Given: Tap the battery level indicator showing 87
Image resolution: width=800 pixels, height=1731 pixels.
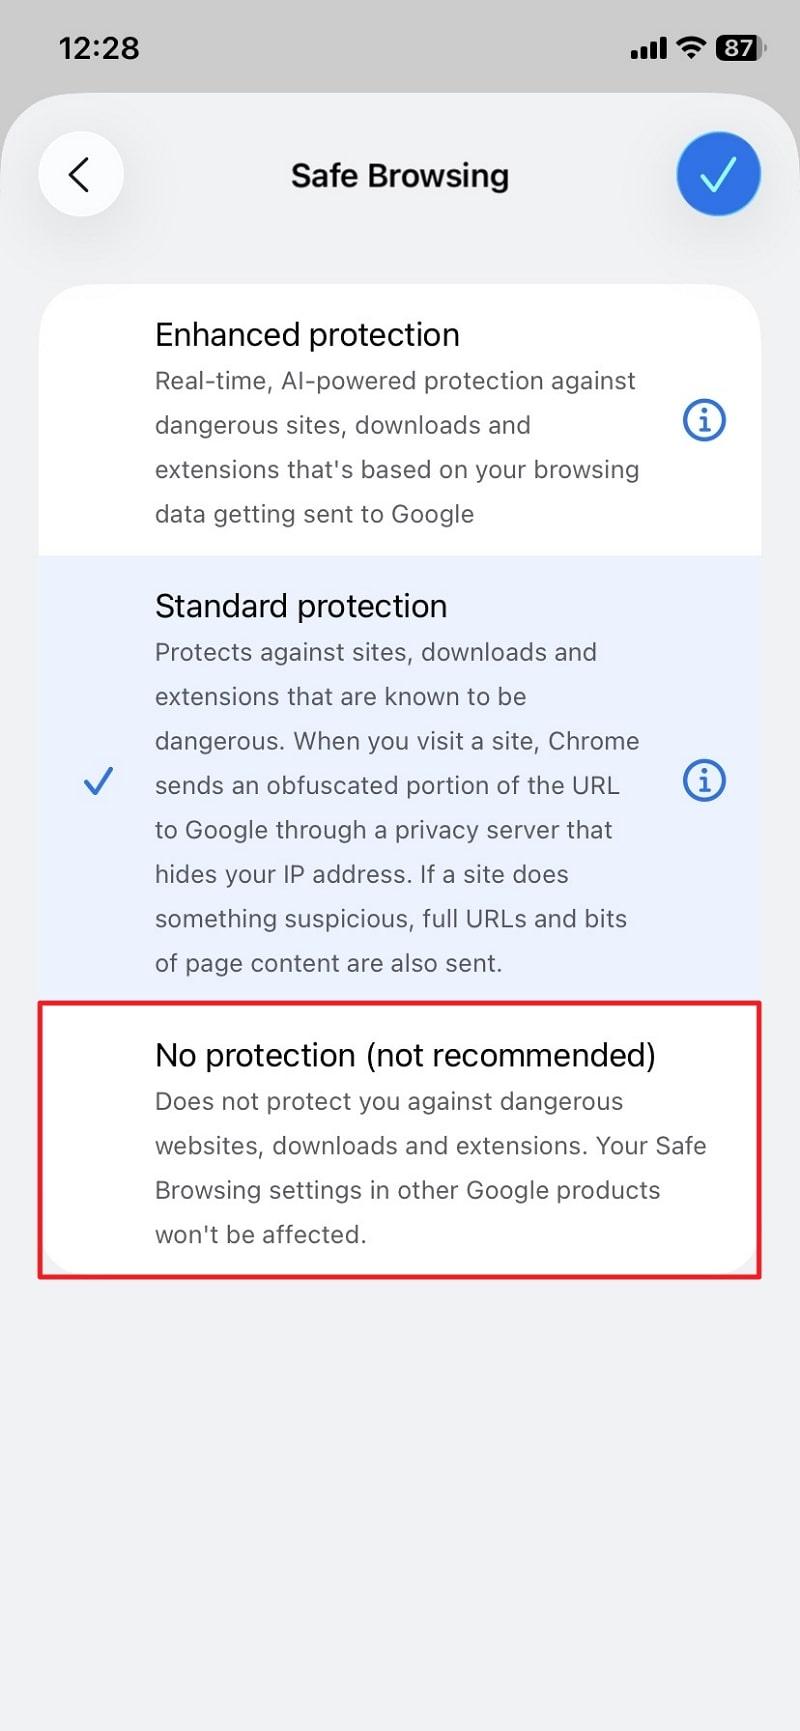Looking at the screenshot, I should (737, 47).
